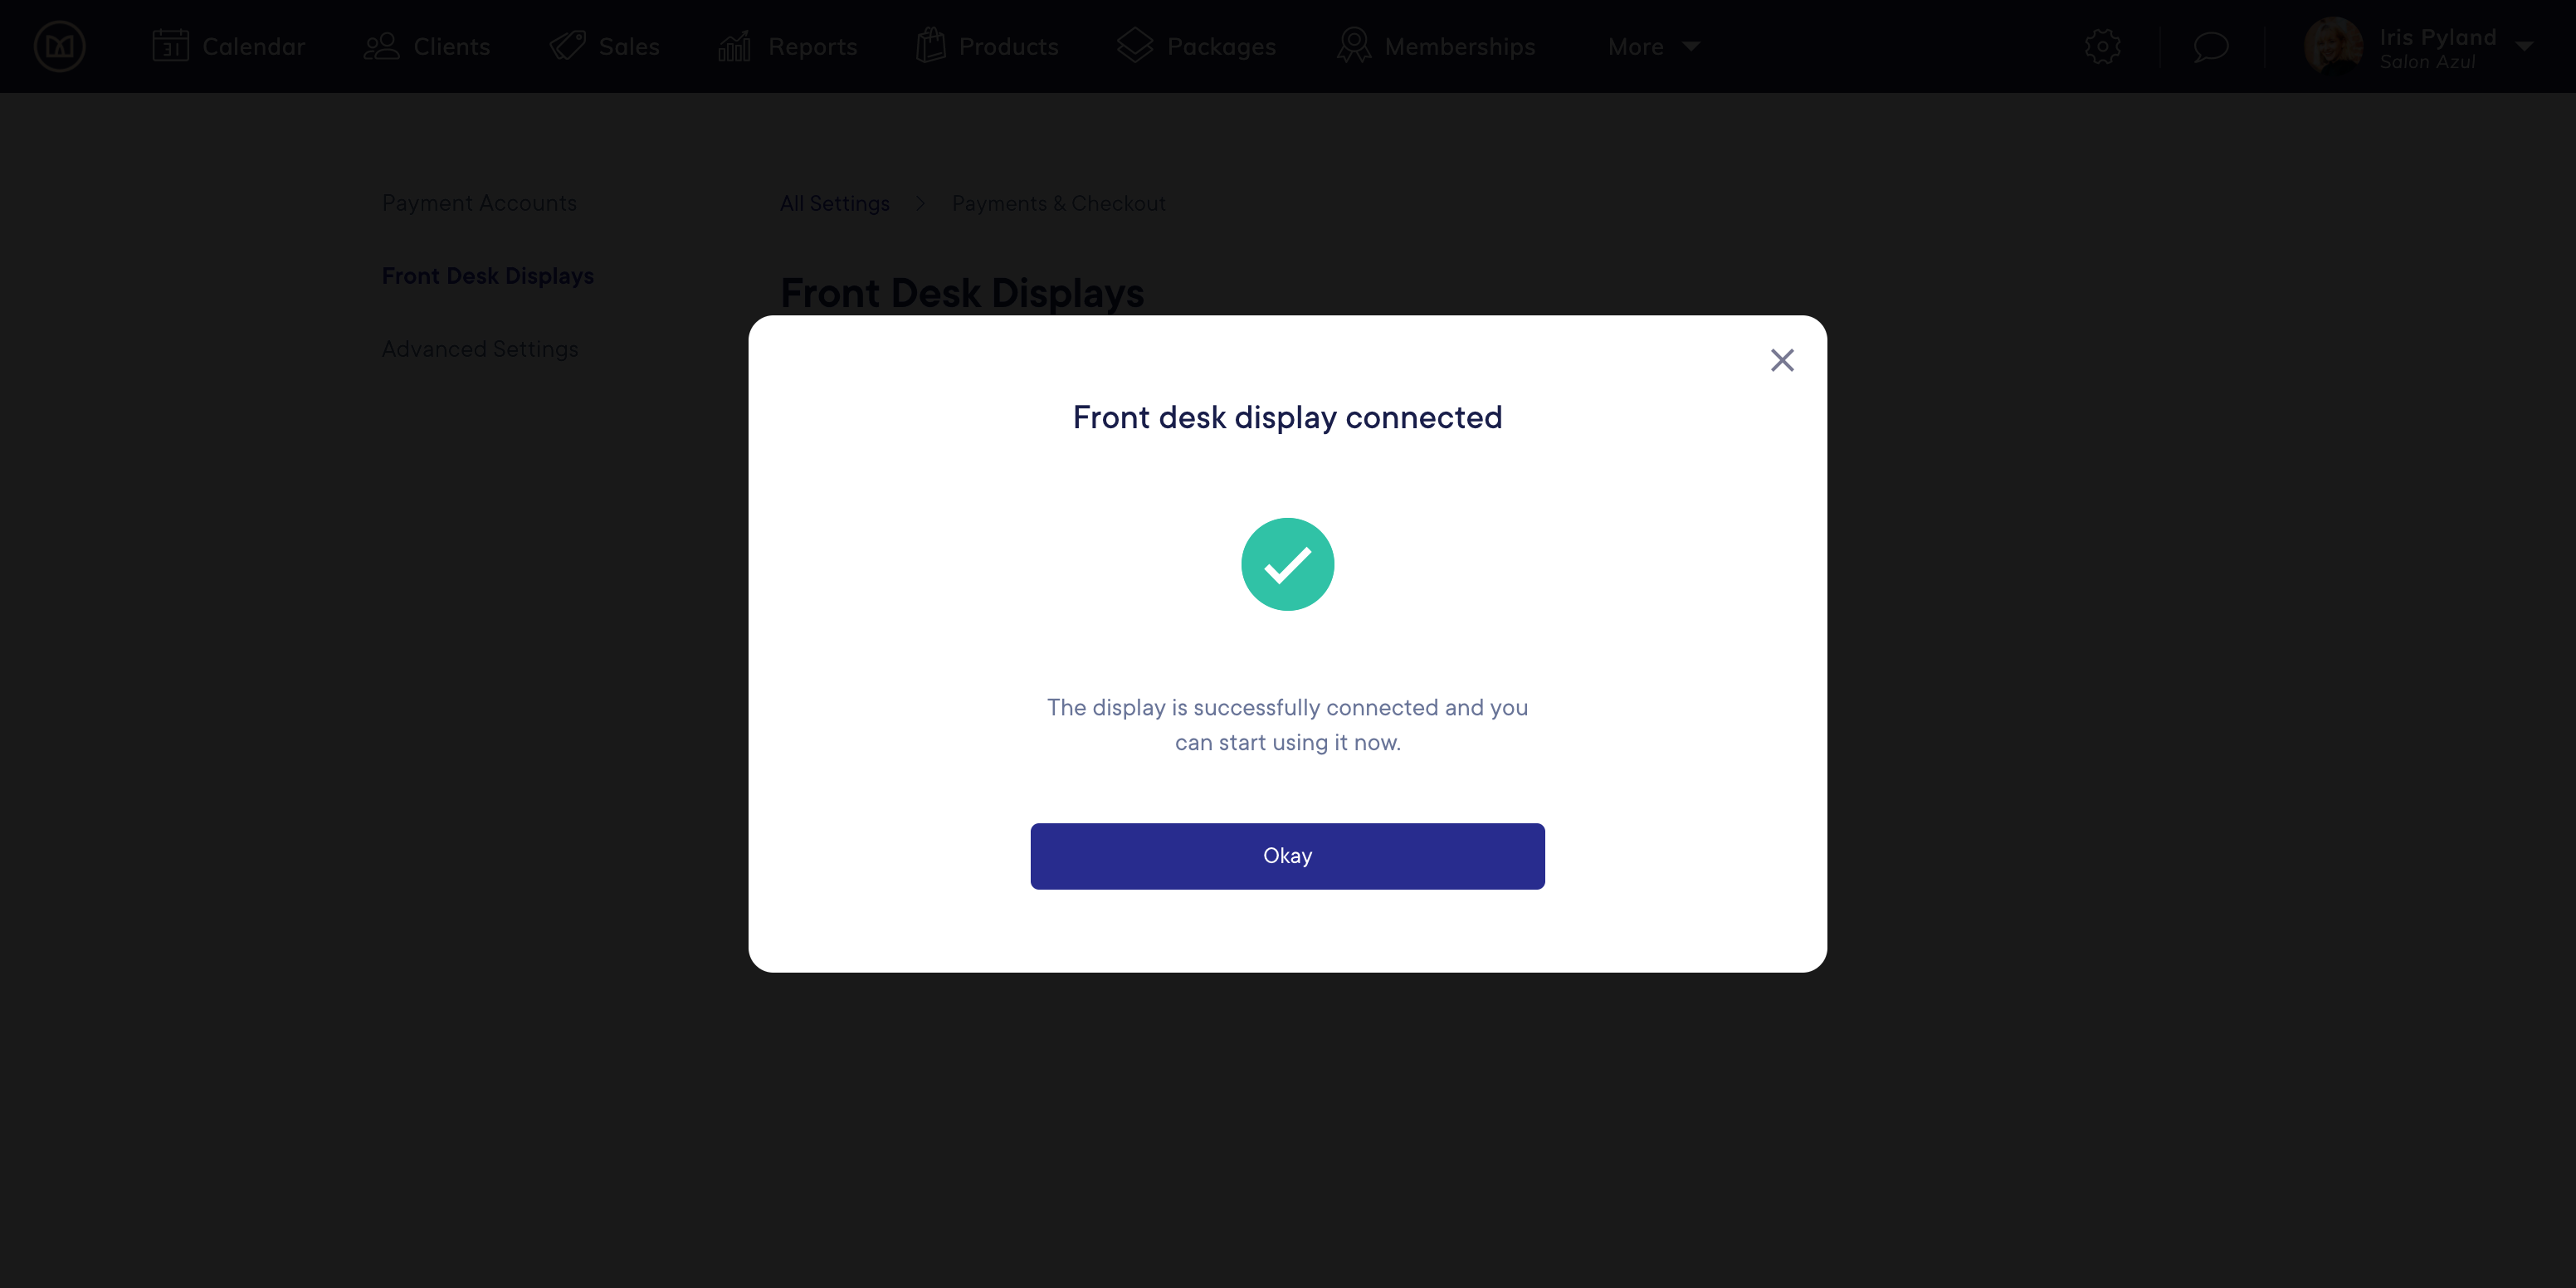
Task: Expand the breadcrumb back to All Settings
Action: tap(834, 203)
